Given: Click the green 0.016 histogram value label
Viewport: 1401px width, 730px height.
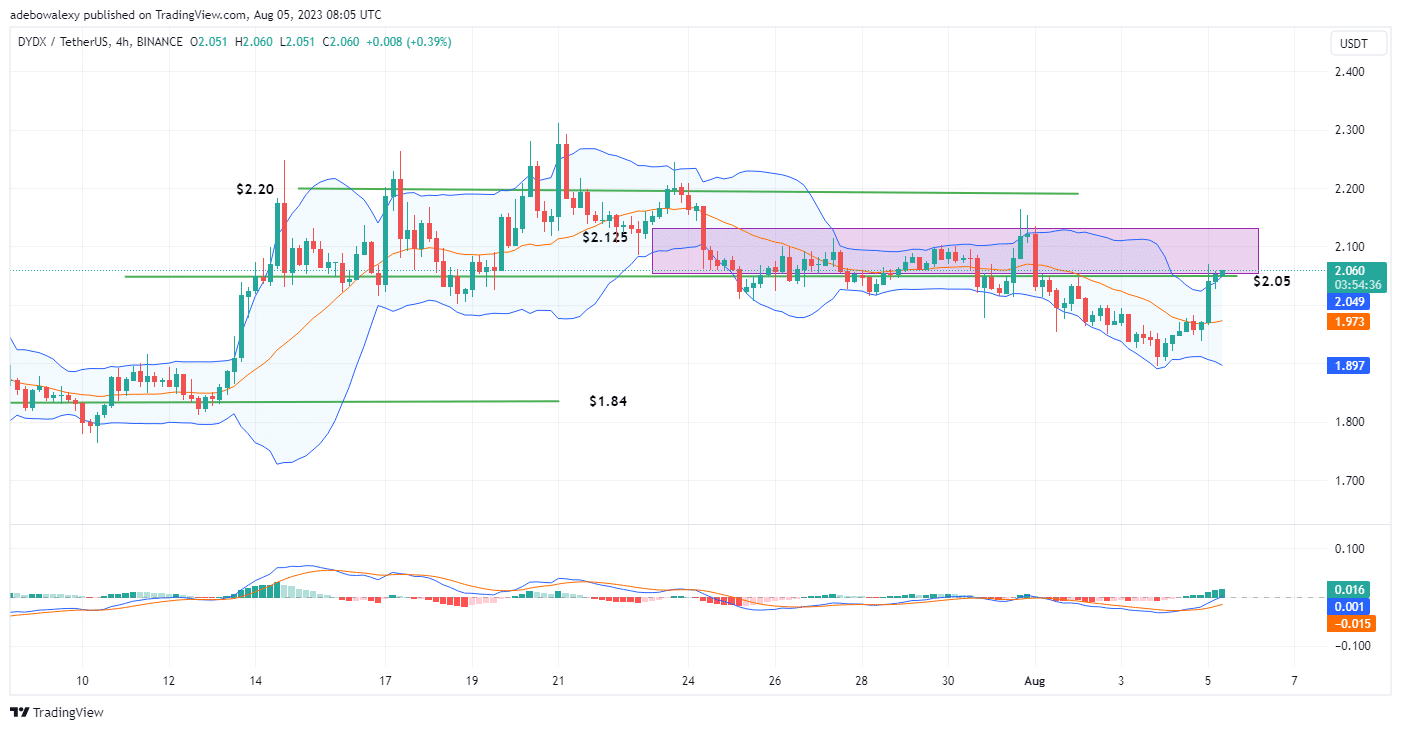Looking at the screenshot, I should click(x=1350, y=590).
